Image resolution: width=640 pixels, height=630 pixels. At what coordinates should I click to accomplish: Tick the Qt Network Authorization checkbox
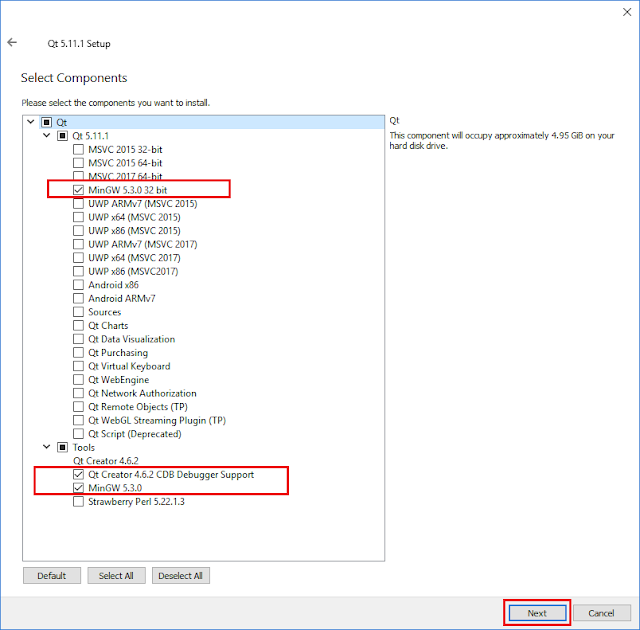[x=78, y=393]
